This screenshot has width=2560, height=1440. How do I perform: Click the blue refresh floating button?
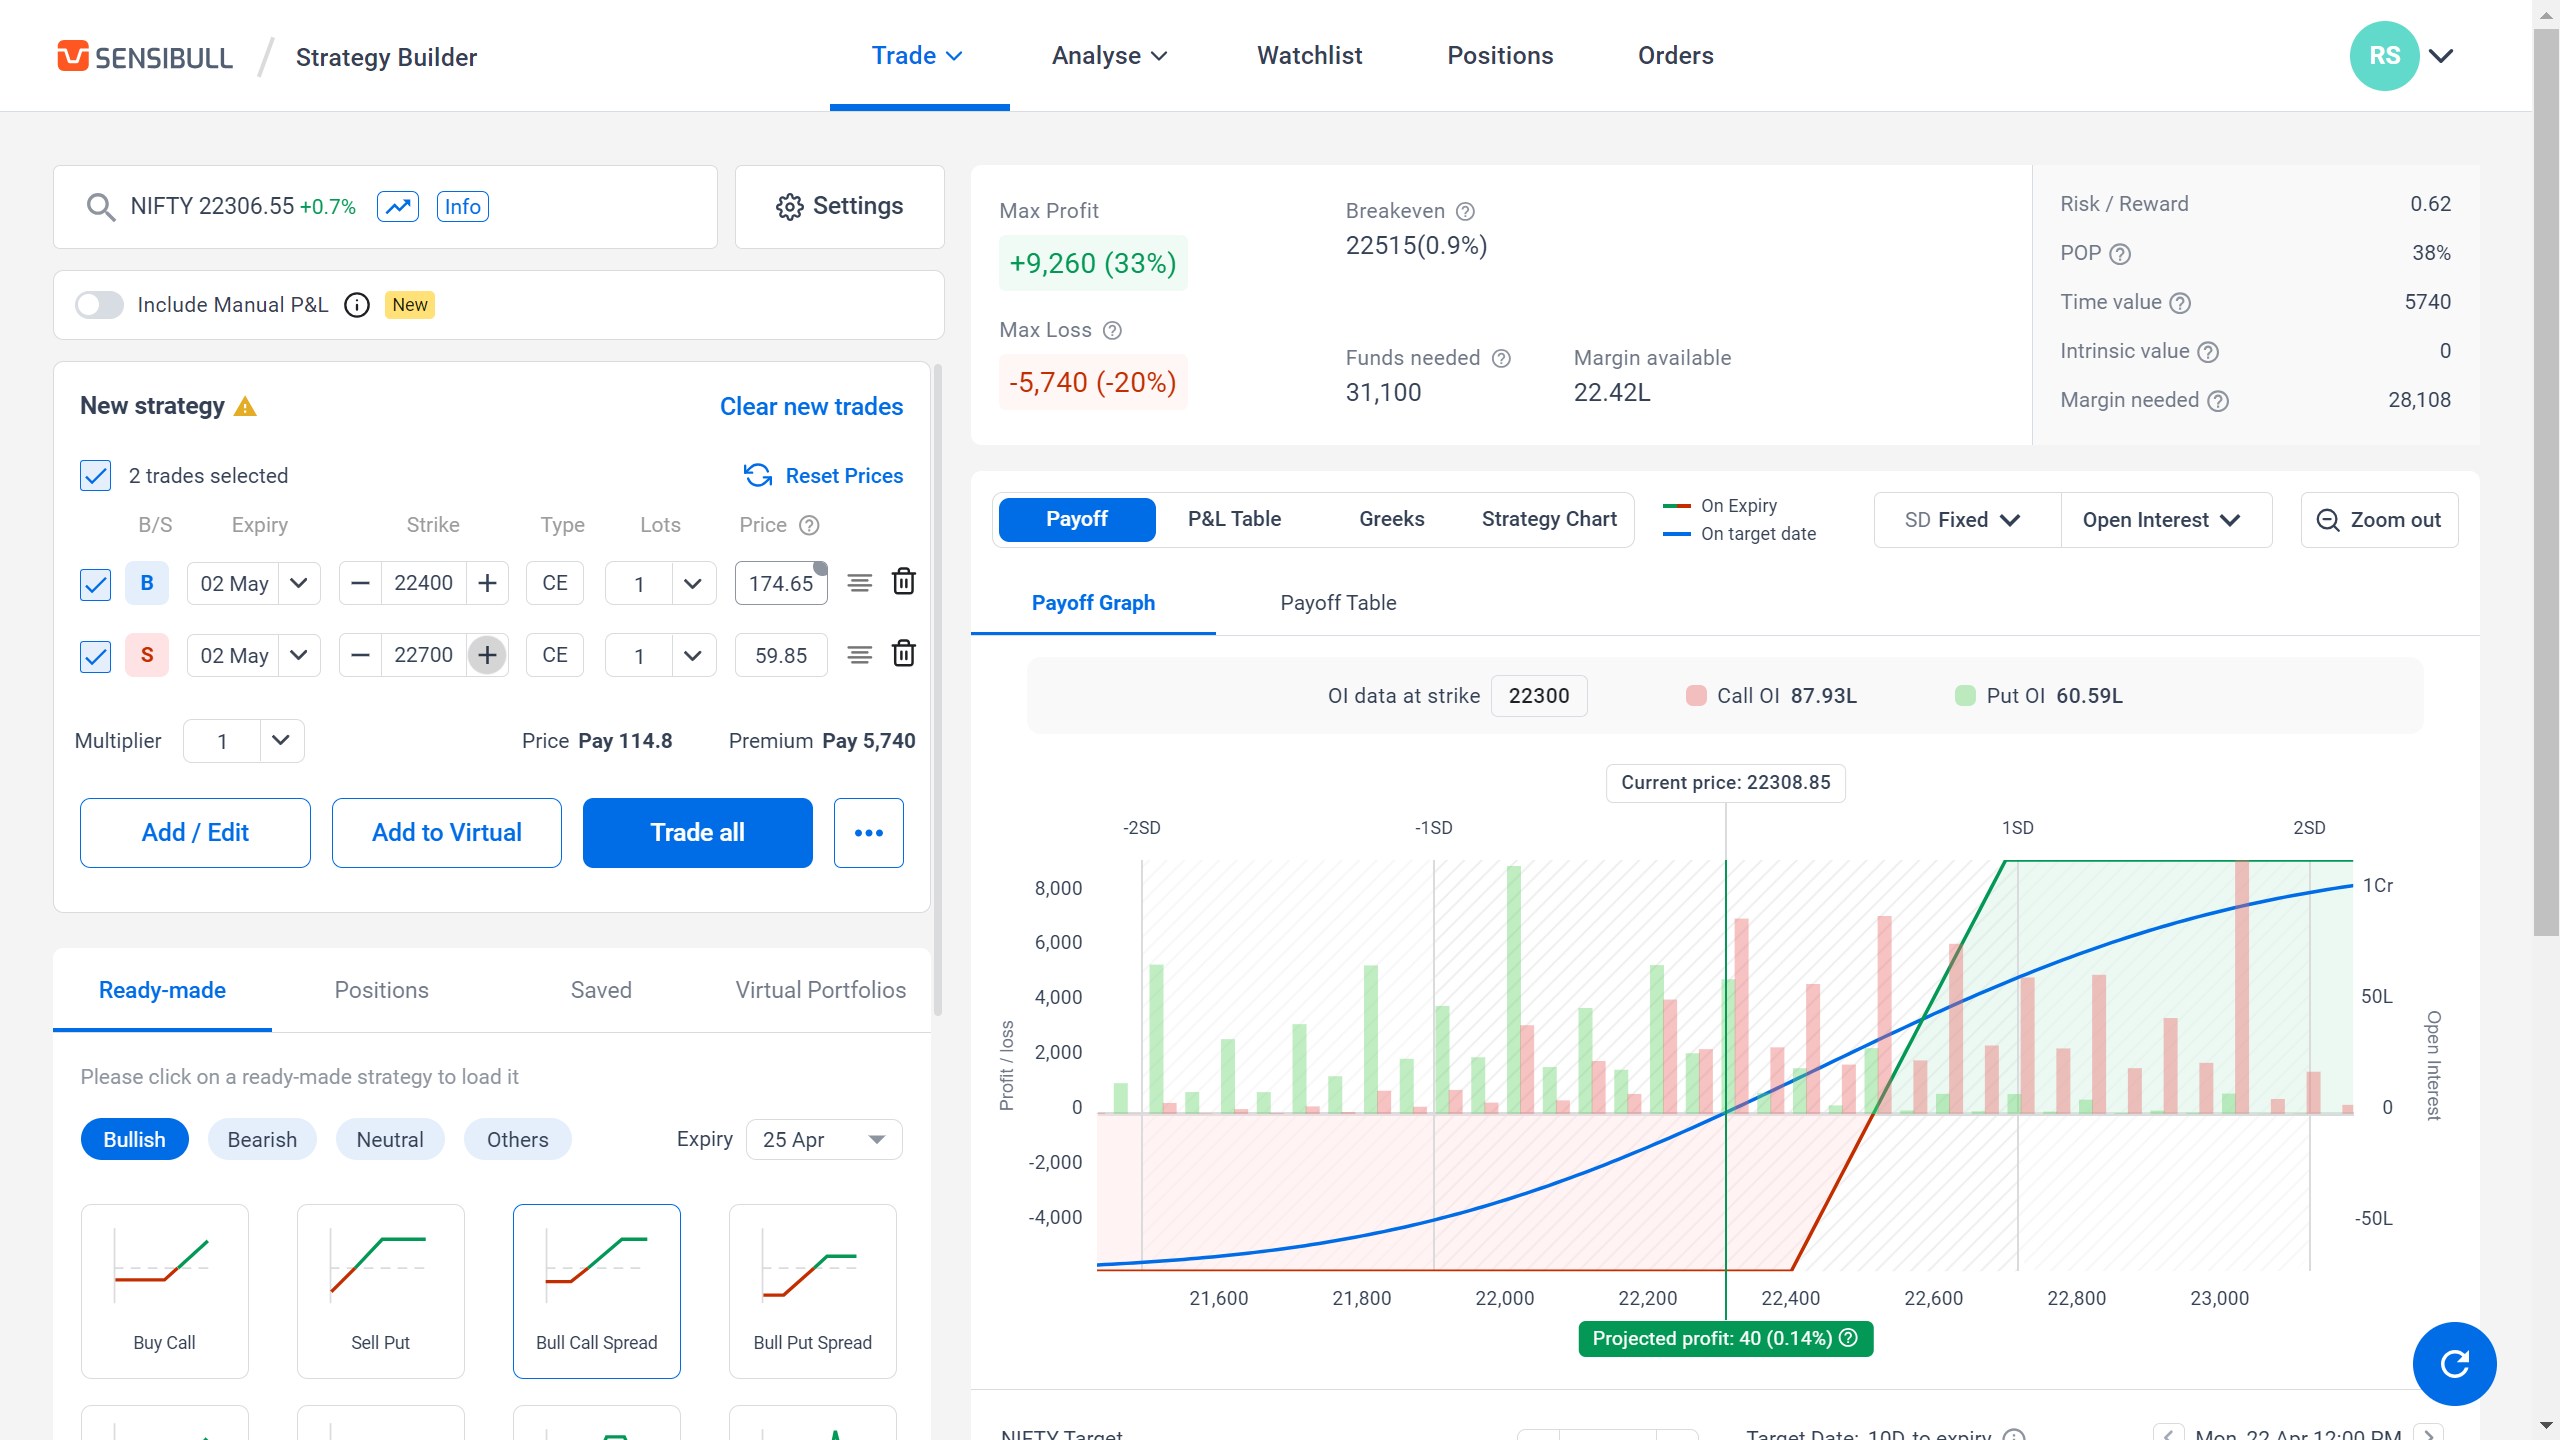[2454, 1364]
